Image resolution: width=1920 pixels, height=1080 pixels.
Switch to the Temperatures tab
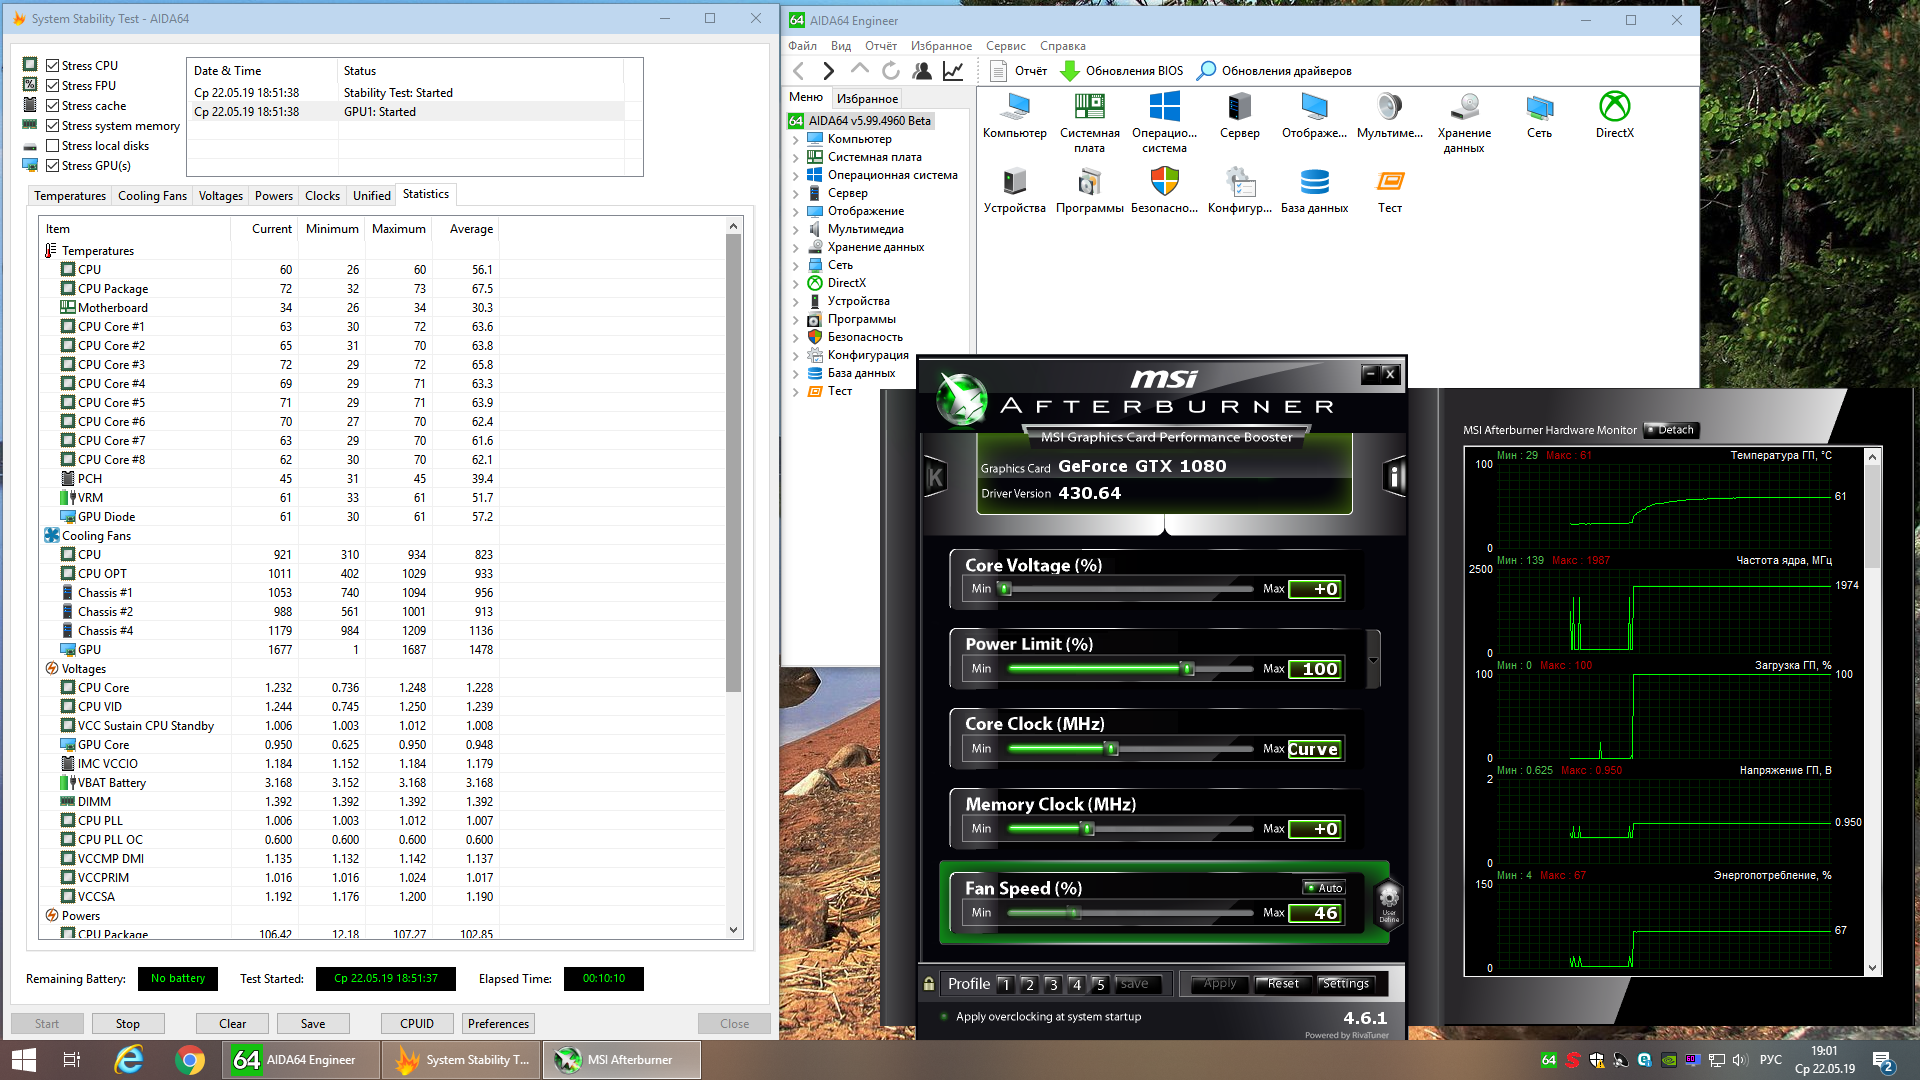click(x=70, y=196)
